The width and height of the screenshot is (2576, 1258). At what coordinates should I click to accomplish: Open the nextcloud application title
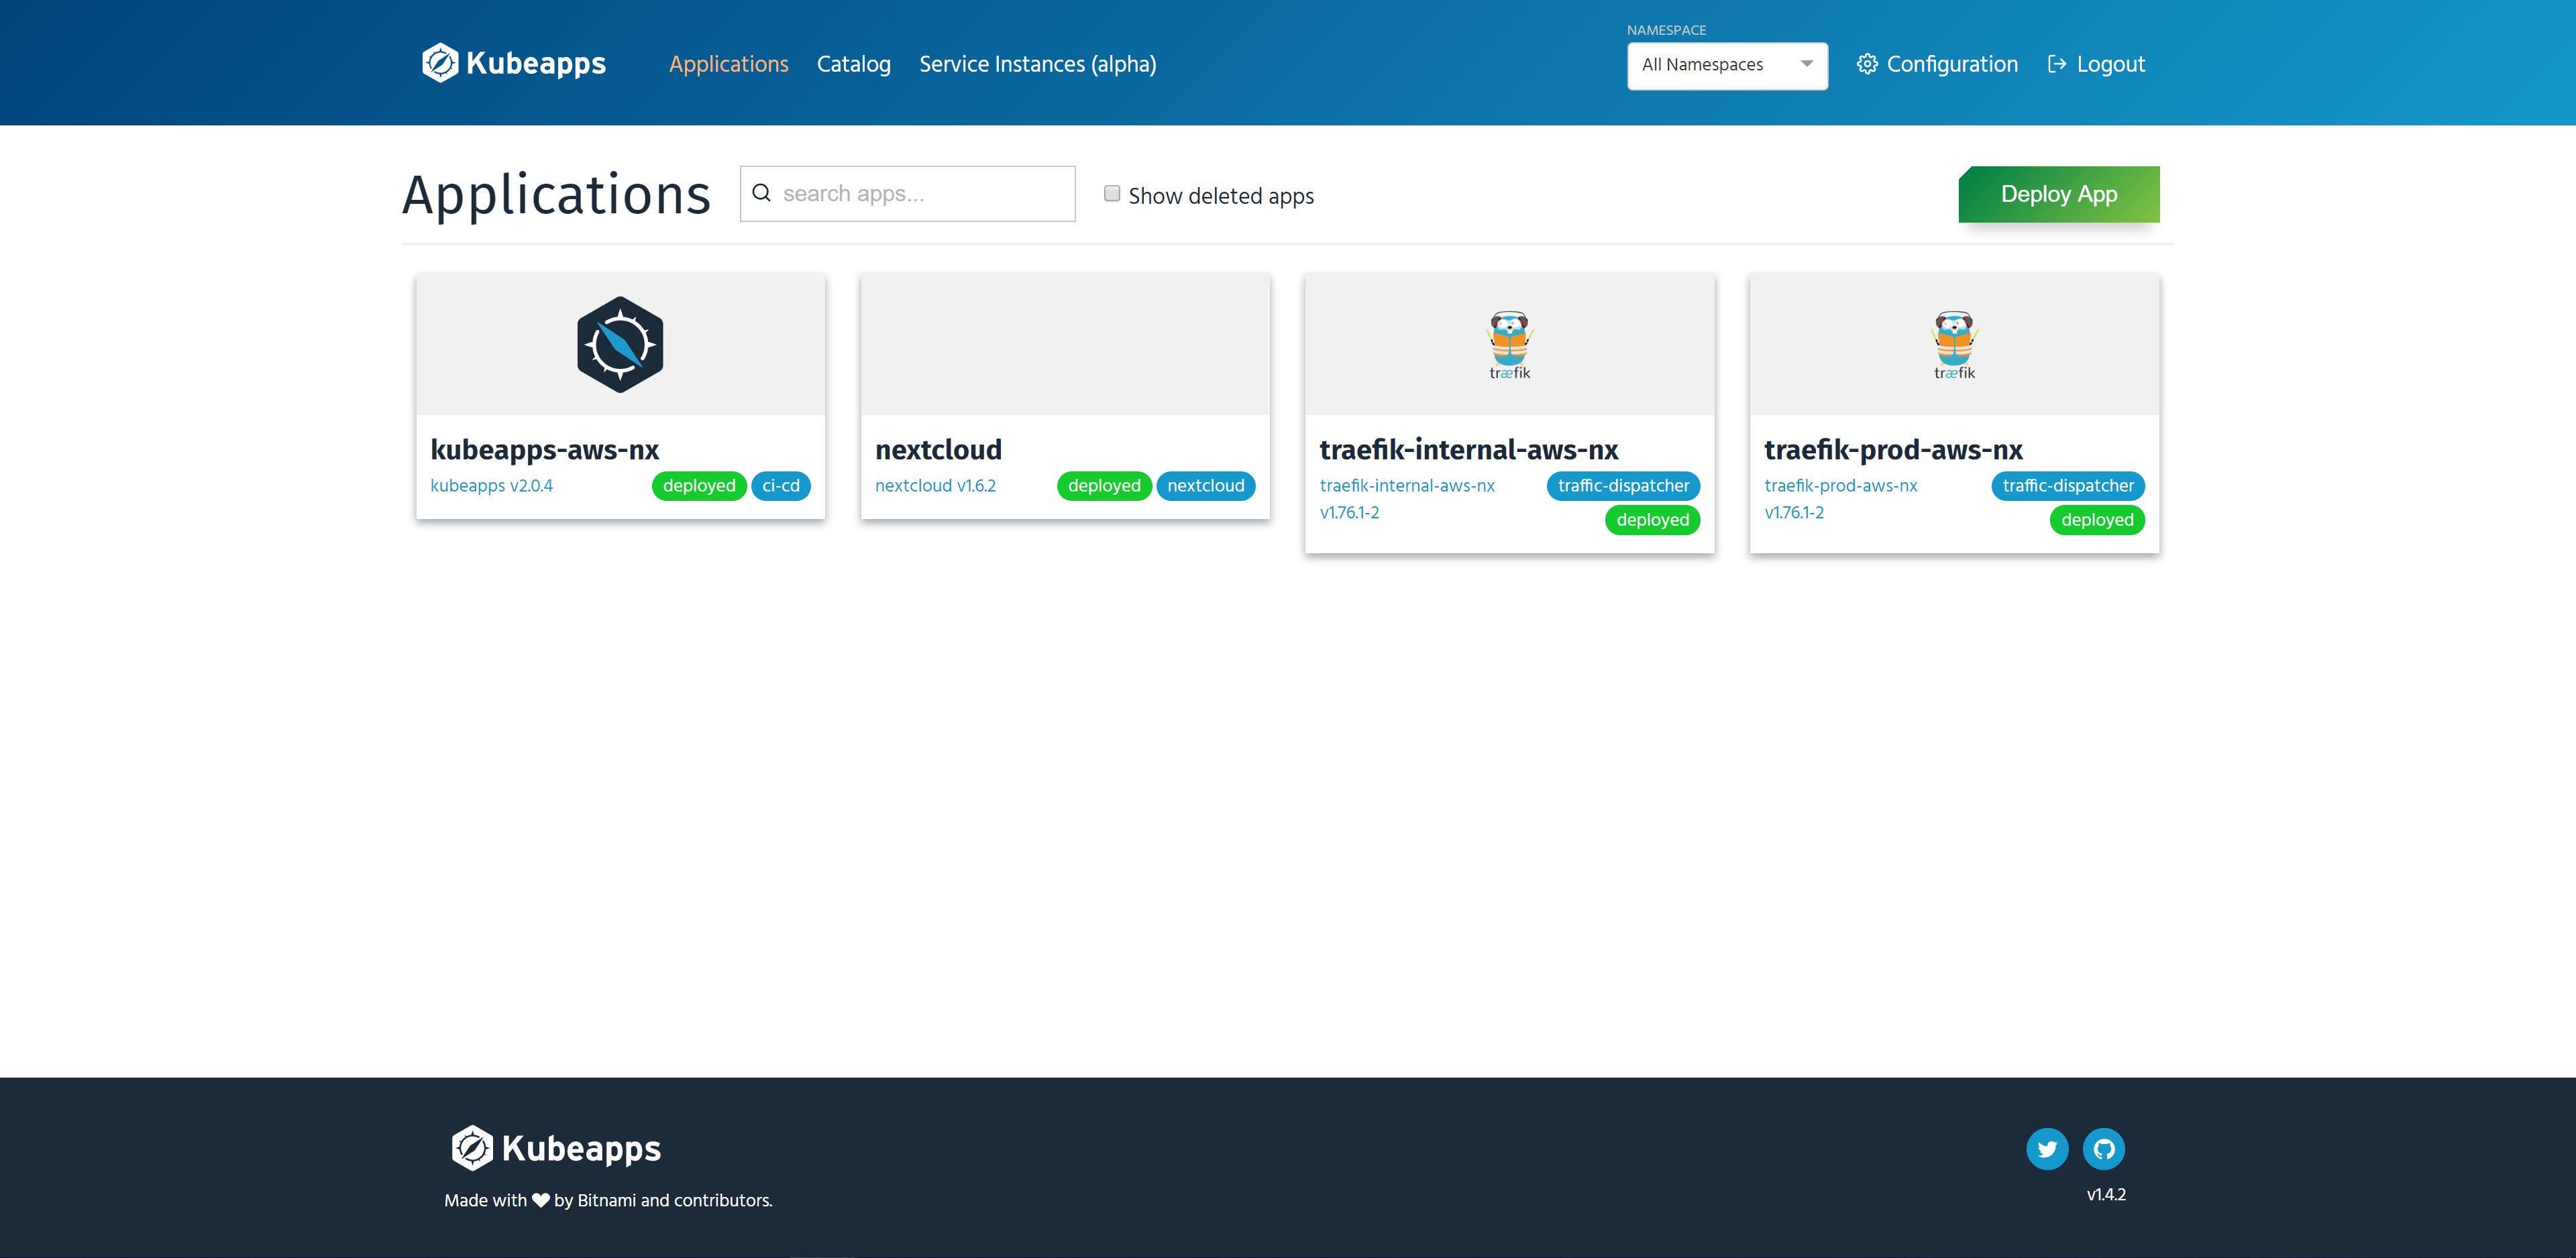pyautogui.click(x=937, y=449)
